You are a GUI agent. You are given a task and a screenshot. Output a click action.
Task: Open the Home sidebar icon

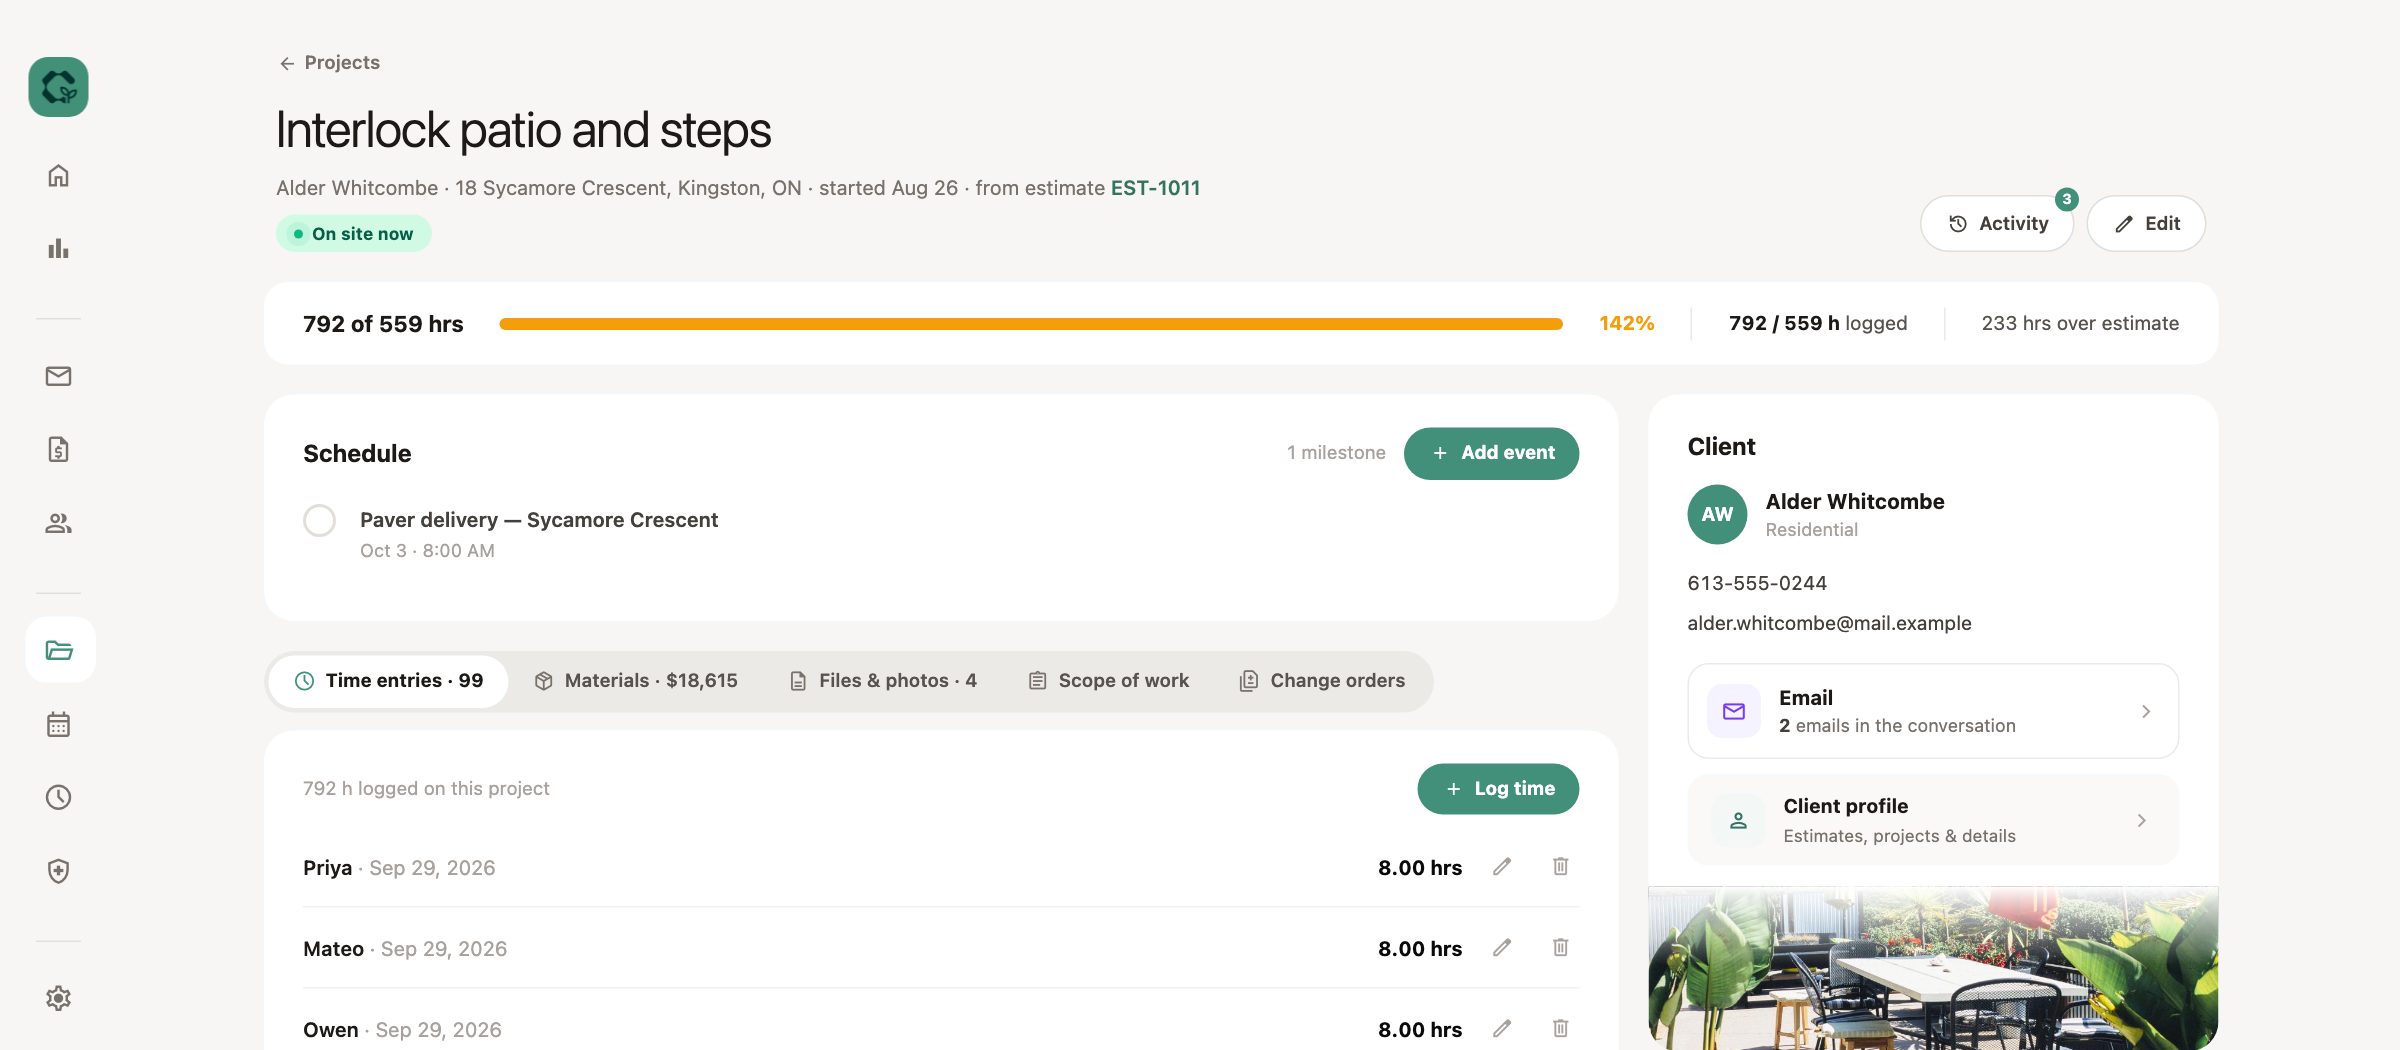click(x=58, y=175)
